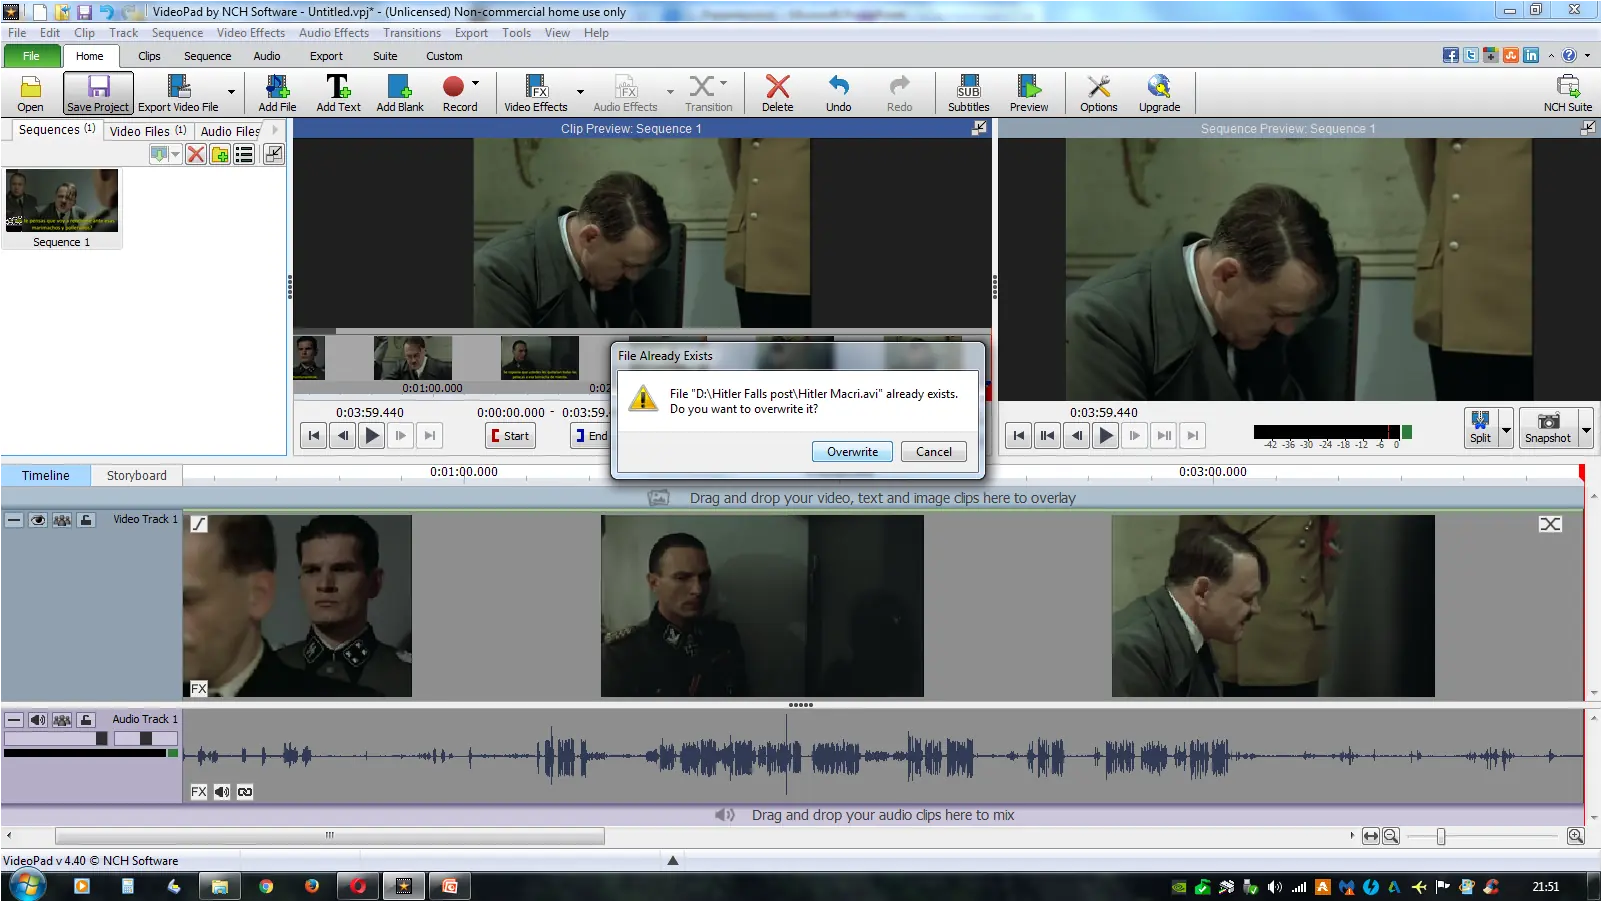The height and width of the screenshot is (902, 1602).
Task: Open the Snapshot dropdown arrow
Action: [1586, 429]
